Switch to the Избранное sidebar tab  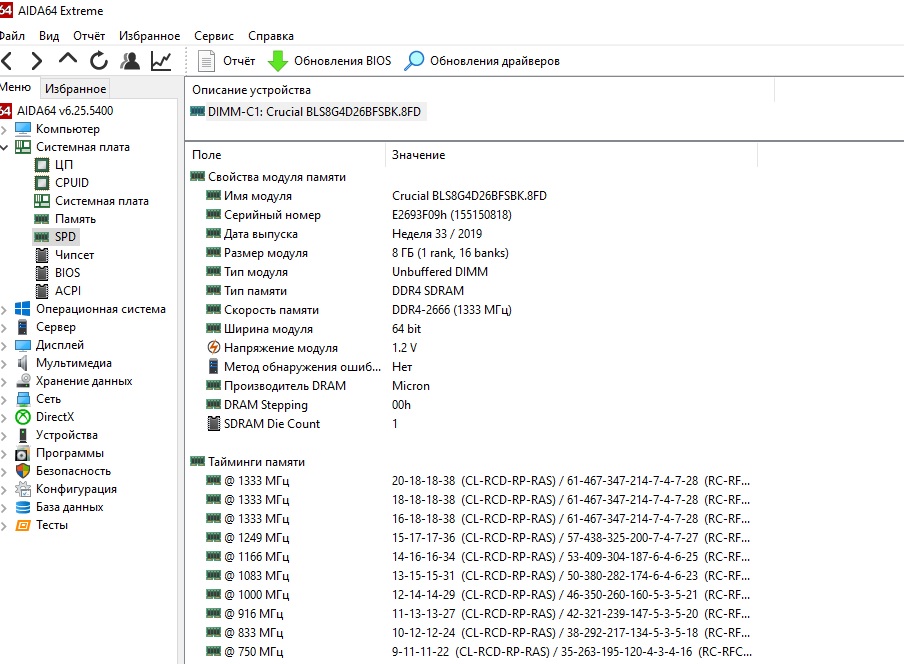coord(76,89)
